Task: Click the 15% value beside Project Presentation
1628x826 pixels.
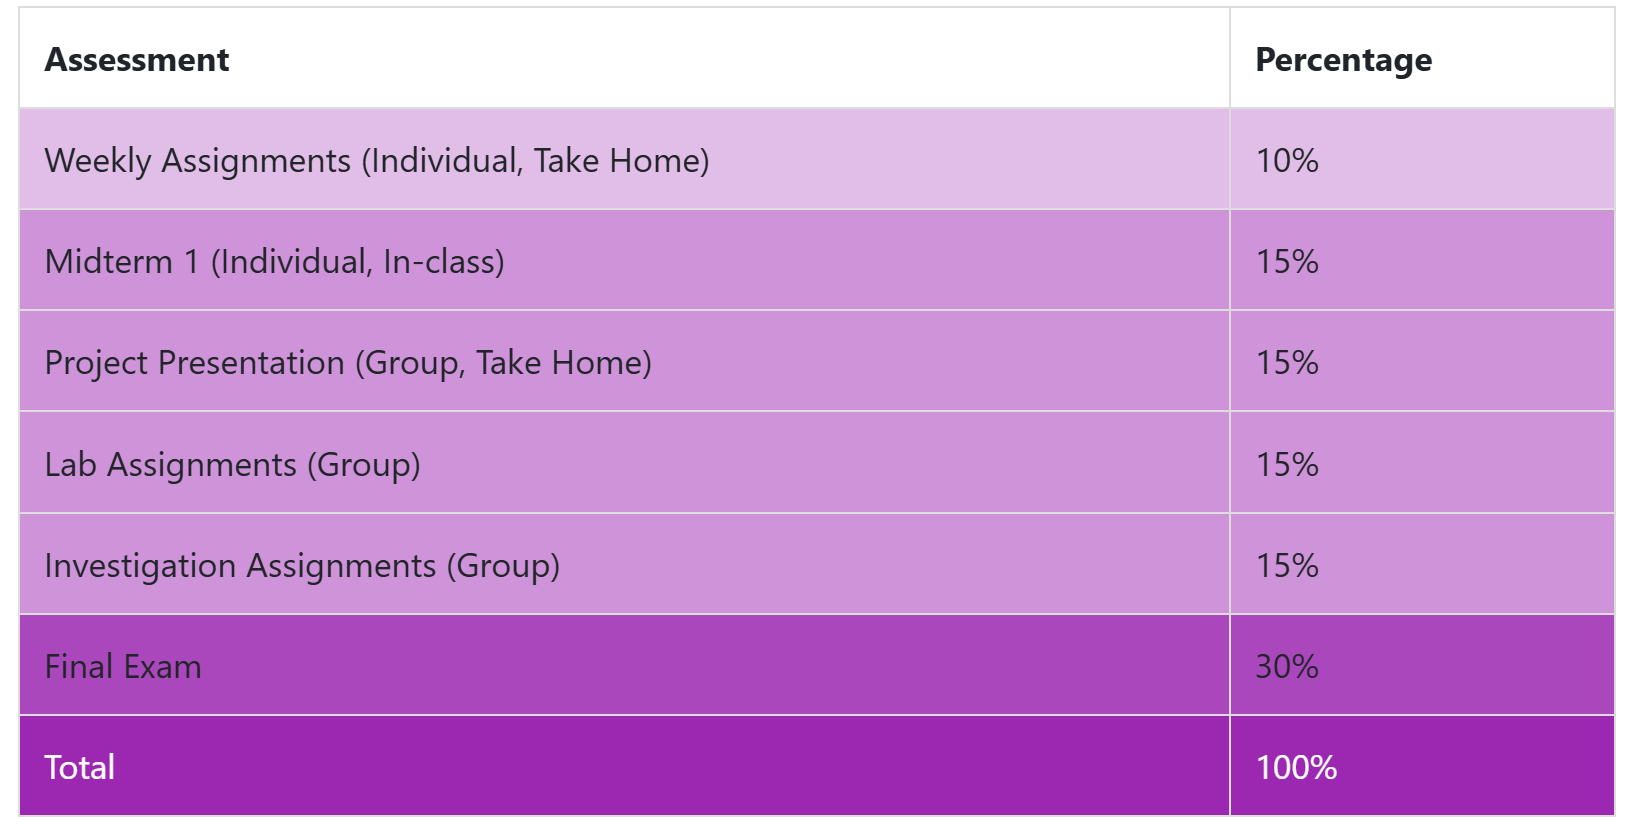Action: pyautogui.click(x=1287, y=363)
